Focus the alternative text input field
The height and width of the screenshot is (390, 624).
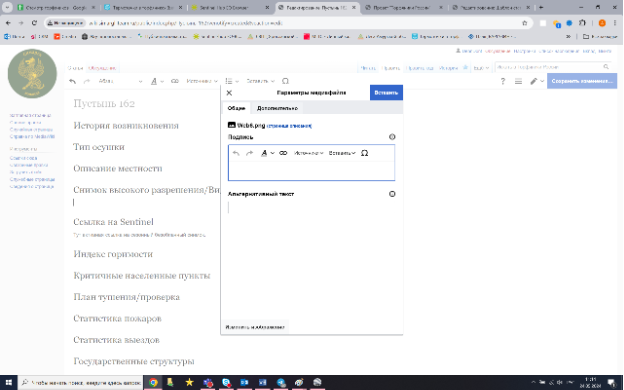(311, 207)
